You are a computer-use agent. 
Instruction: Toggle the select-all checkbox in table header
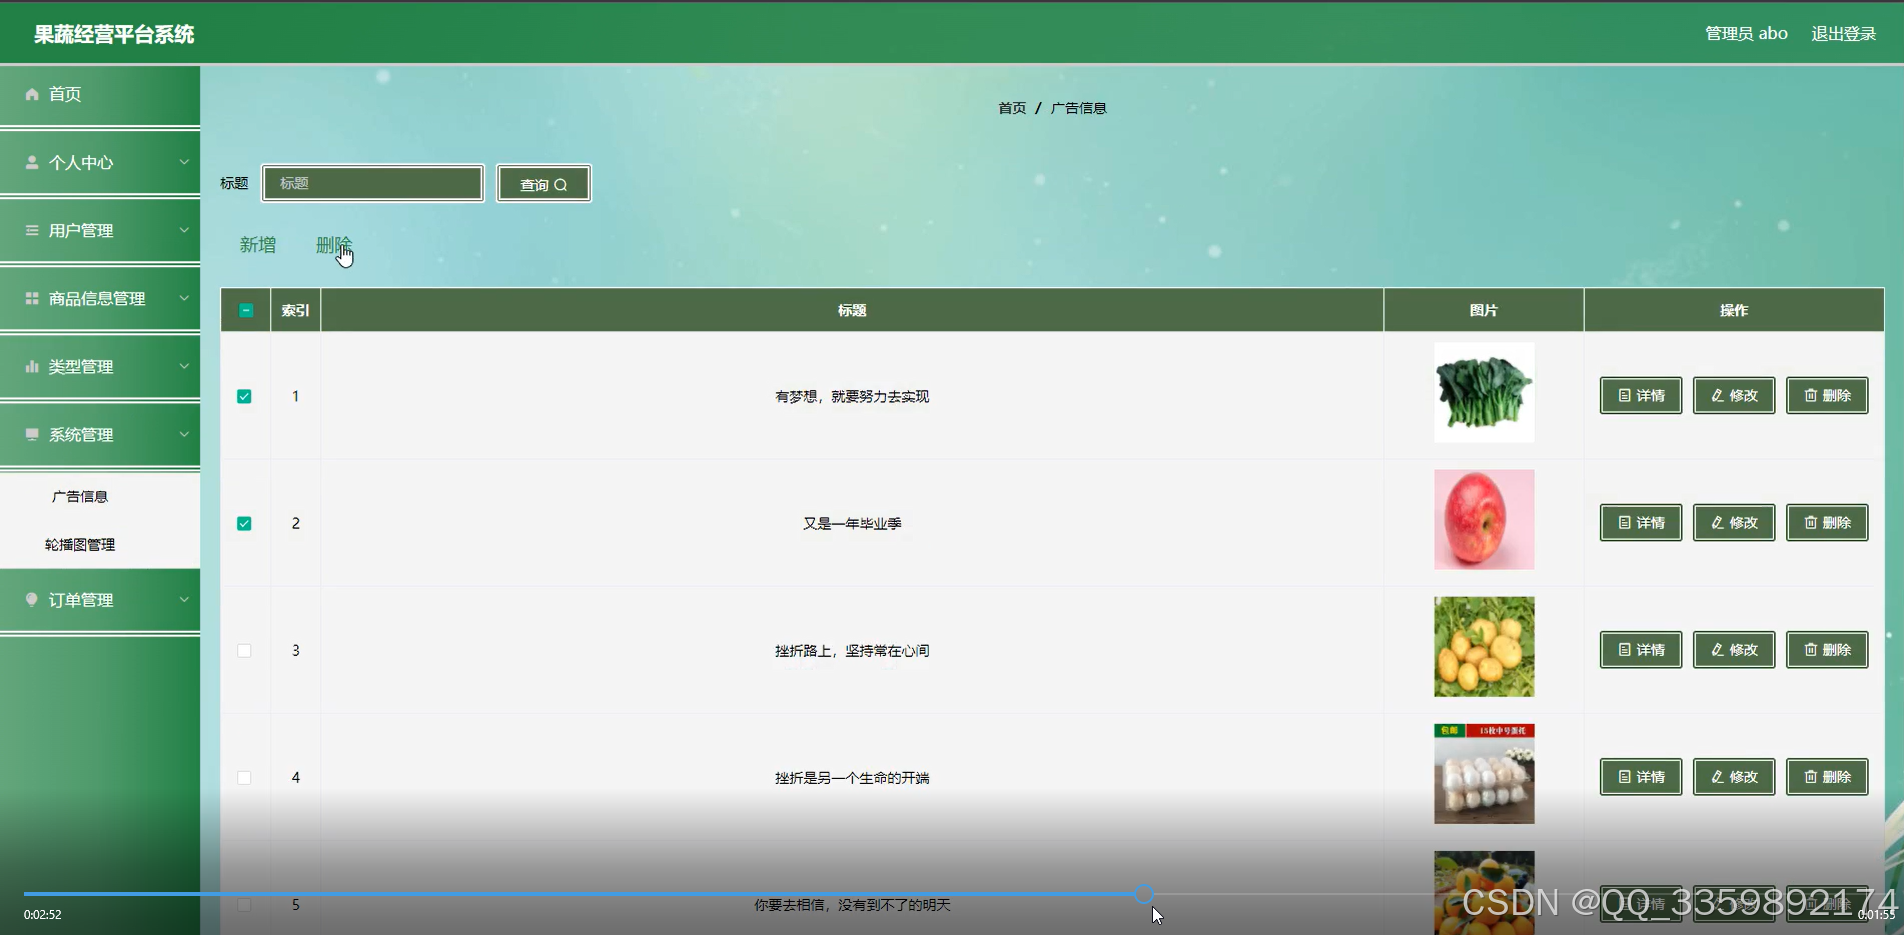tap(246, 310)
